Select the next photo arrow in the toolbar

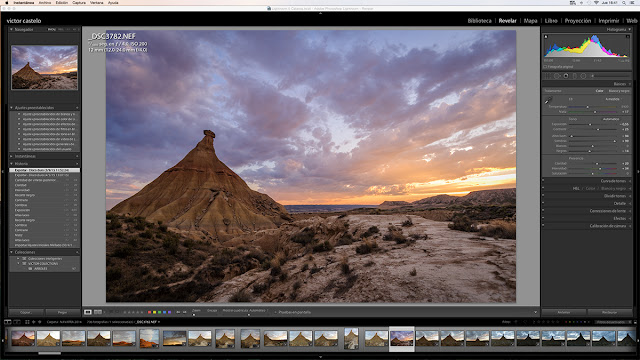(x=184, y=312)
